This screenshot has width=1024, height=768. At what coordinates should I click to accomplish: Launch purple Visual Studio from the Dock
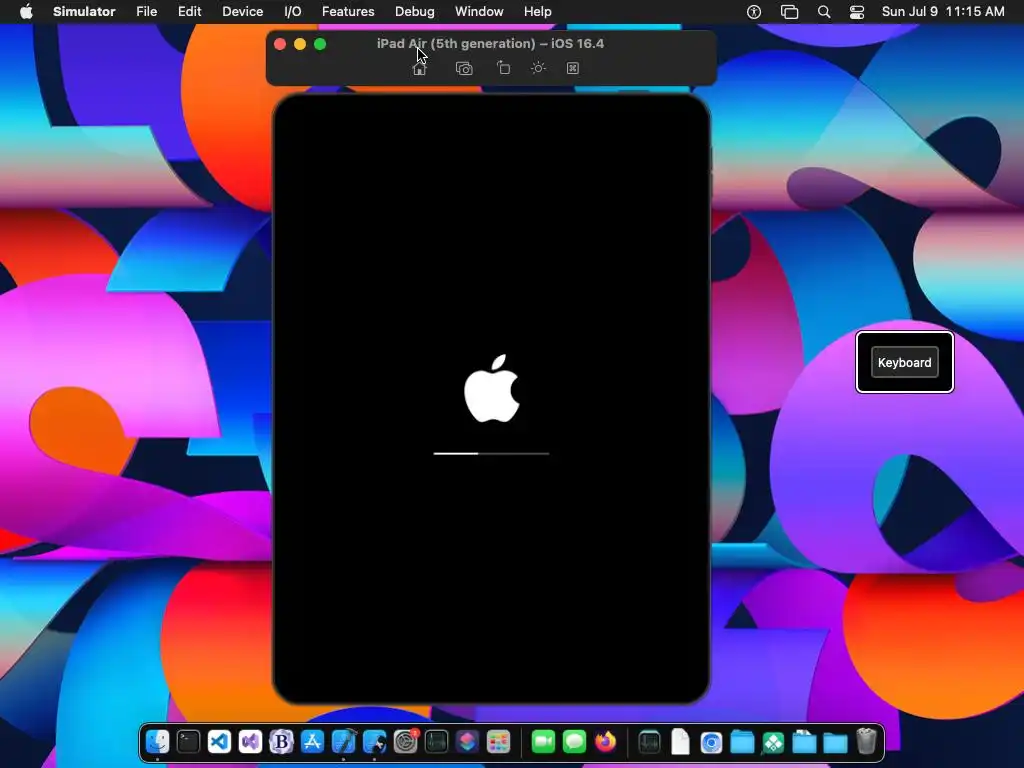pos(250,742)
